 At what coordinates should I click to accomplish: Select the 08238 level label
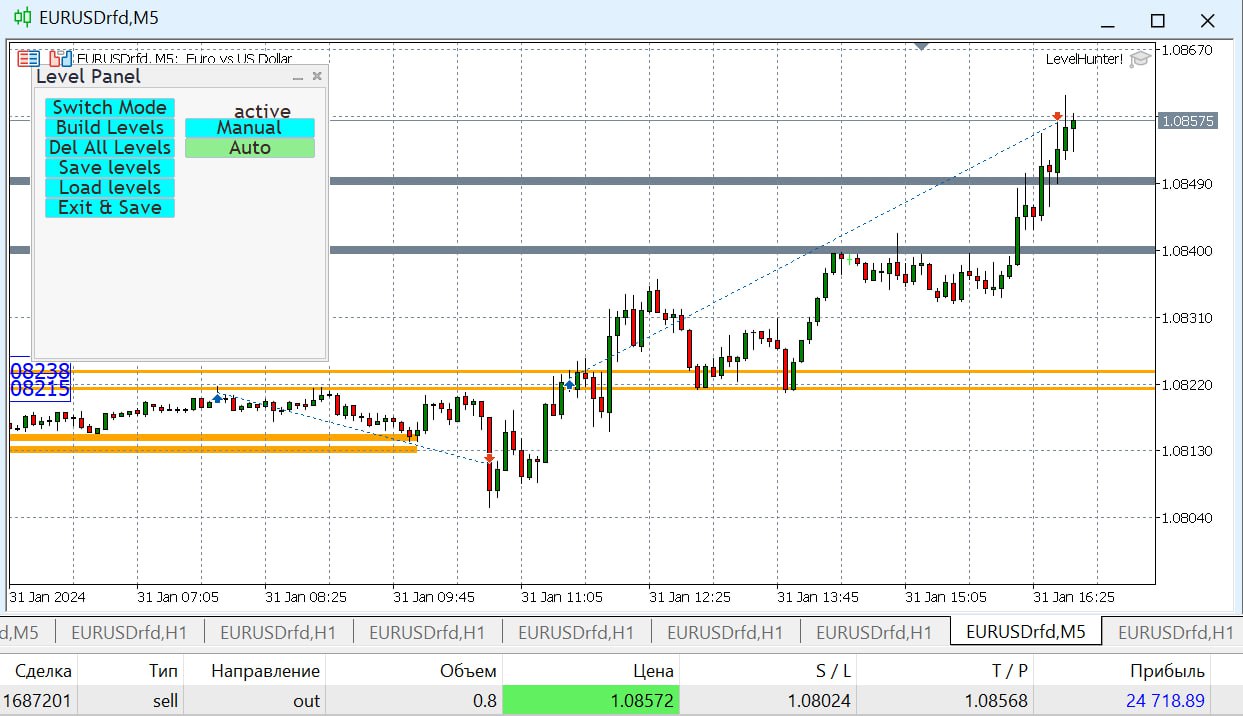tap(40, 370)
